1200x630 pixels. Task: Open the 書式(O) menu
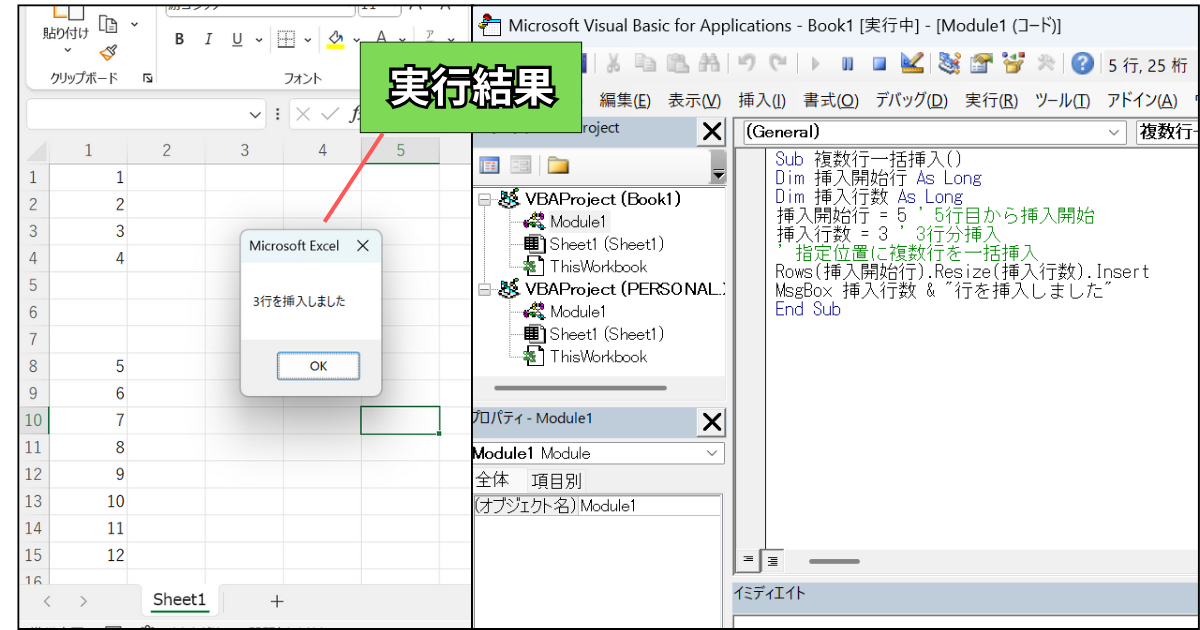pyautogui.click(x=831, y=100)
